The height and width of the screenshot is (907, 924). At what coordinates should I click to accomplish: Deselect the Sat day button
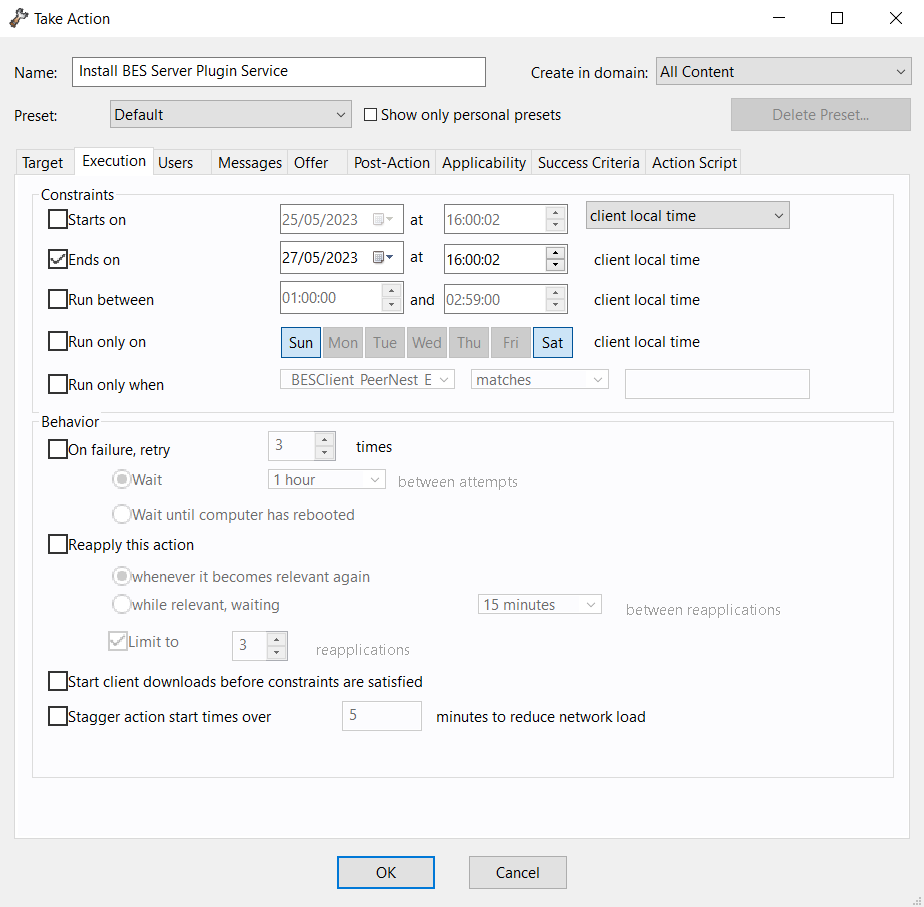tap(552, 342)
